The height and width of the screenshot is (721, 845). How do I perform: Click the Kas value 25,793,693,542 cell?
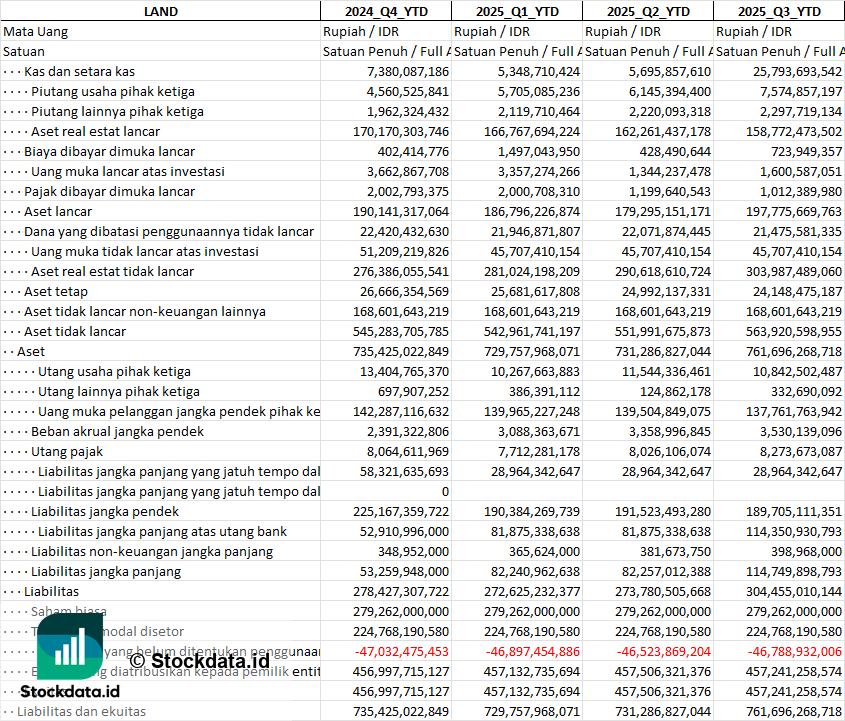click(x=782, y=71)
